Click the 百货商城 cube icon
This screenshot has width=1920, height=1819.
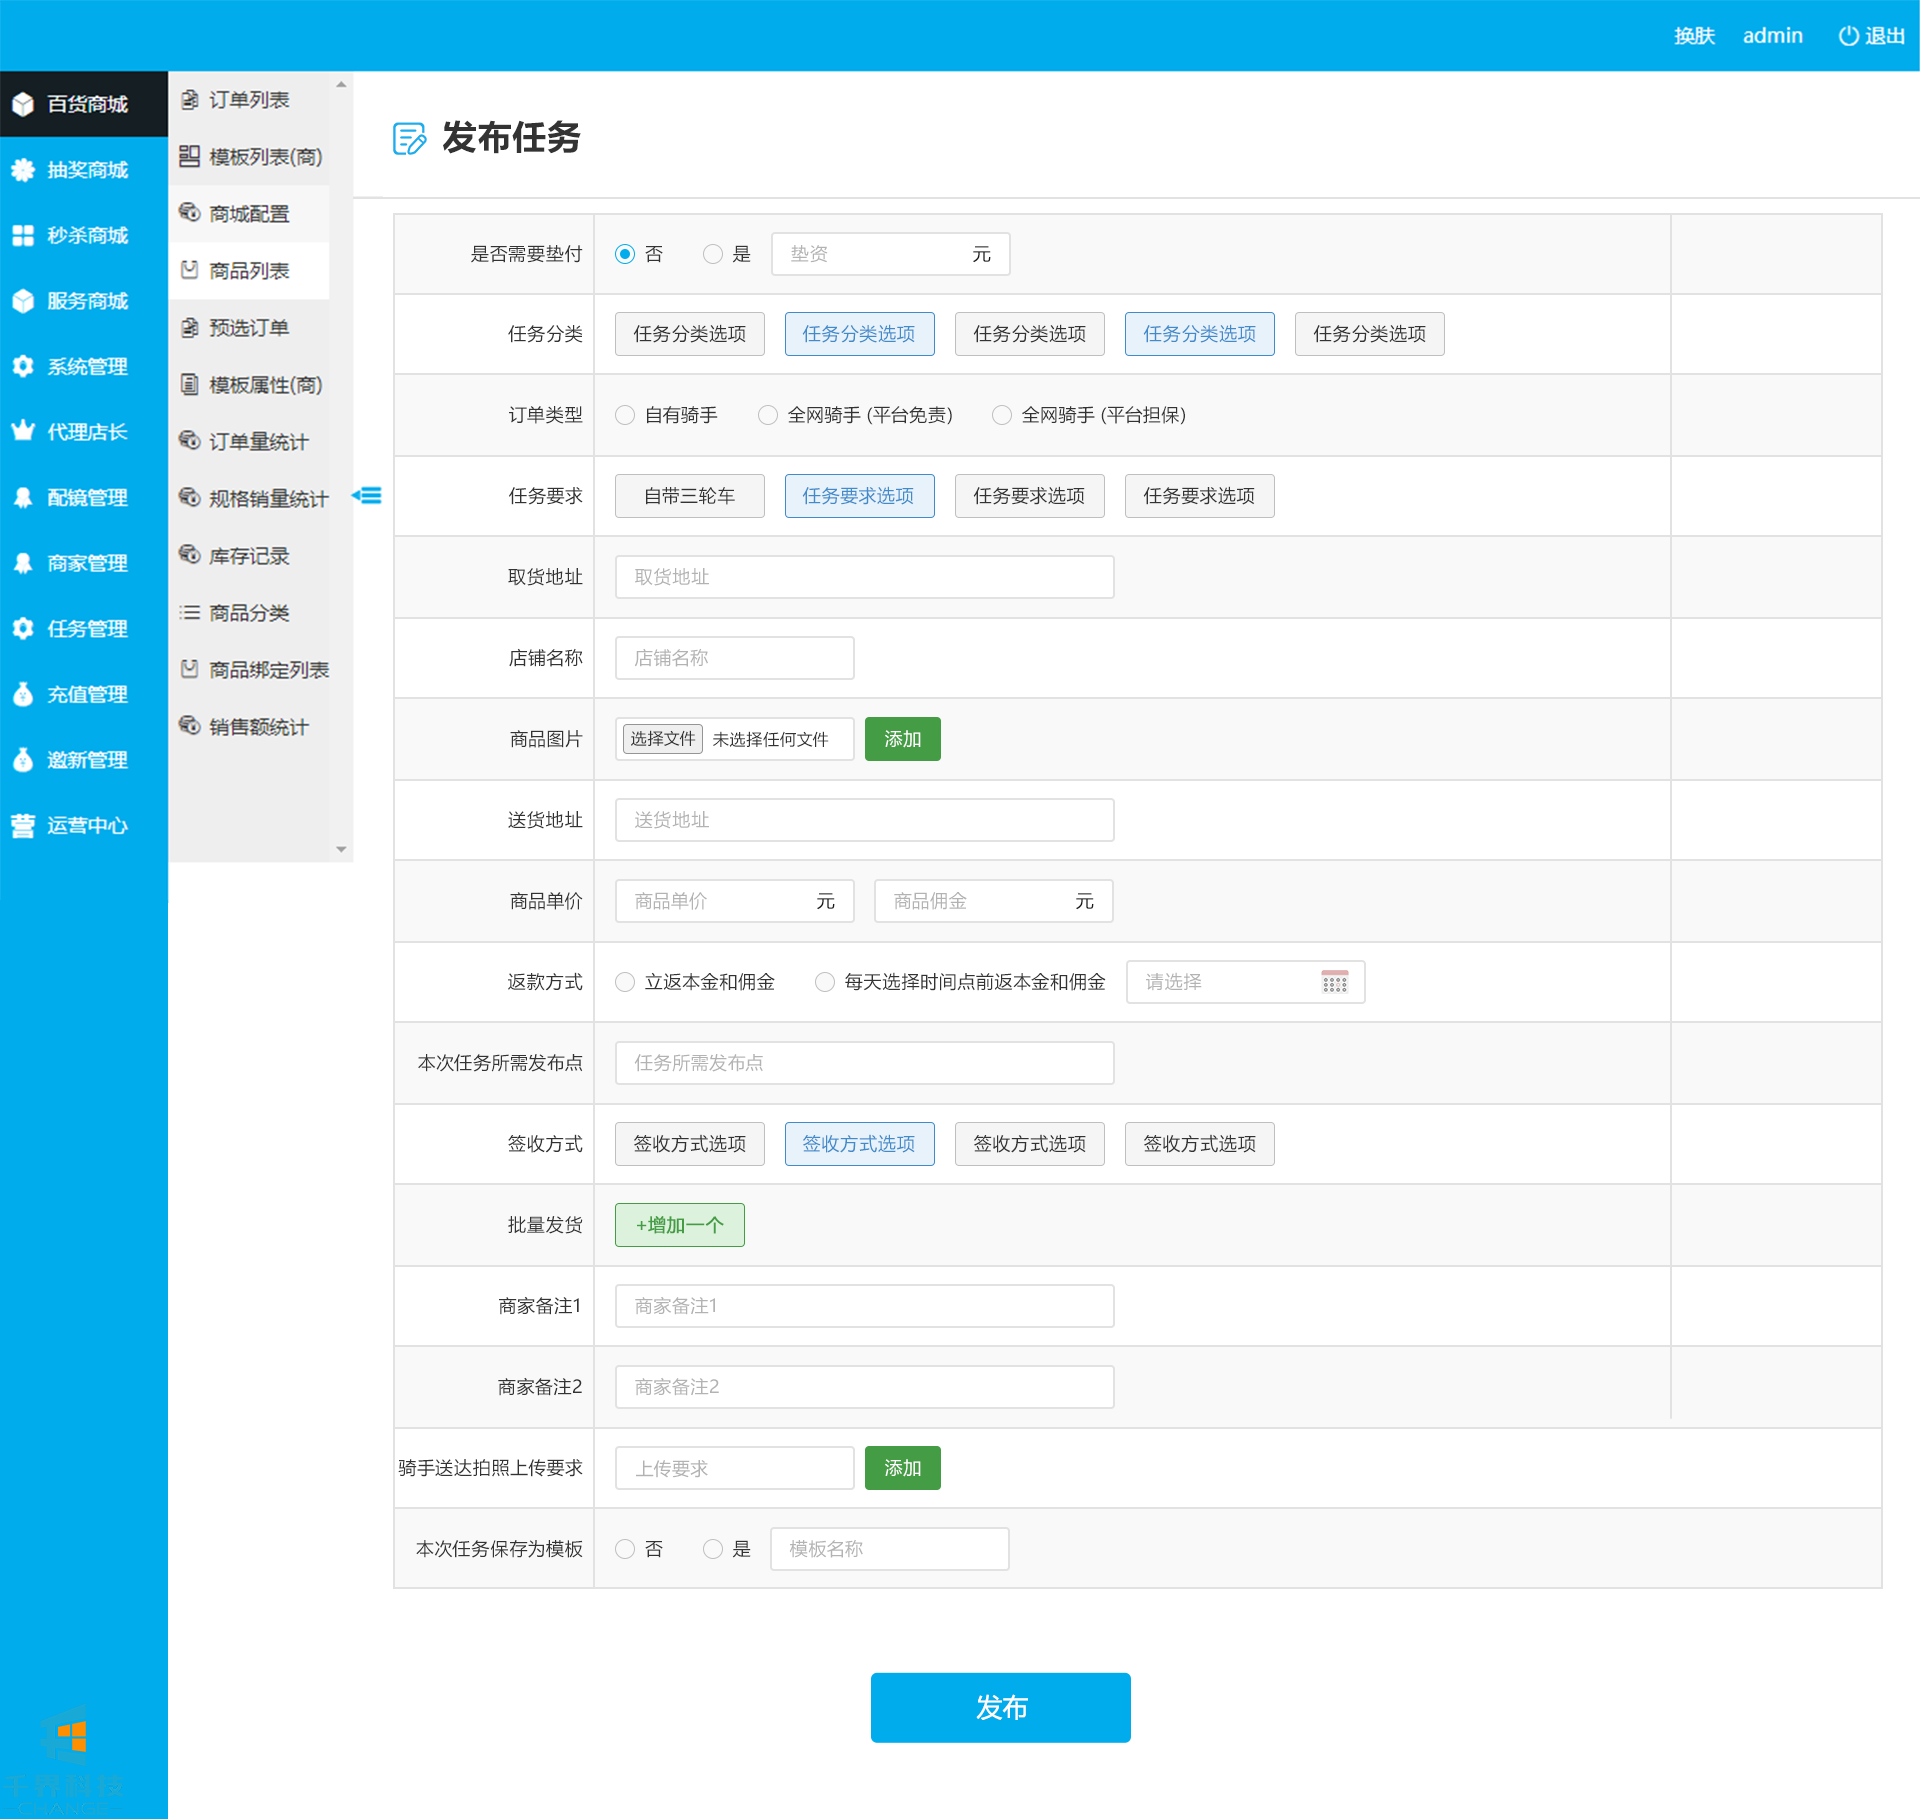click(23, 104)
